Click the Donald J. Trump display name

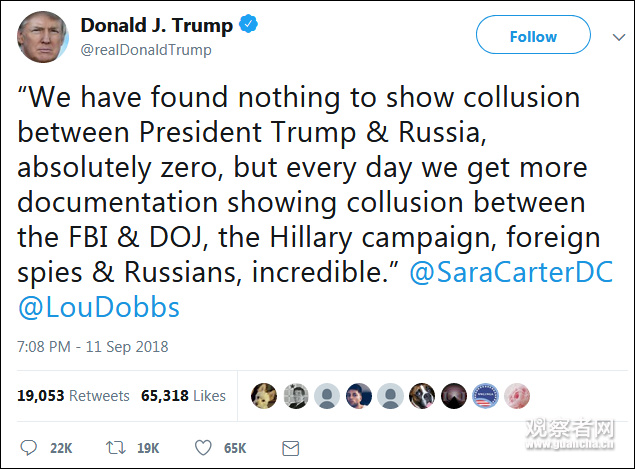[156, 26]
